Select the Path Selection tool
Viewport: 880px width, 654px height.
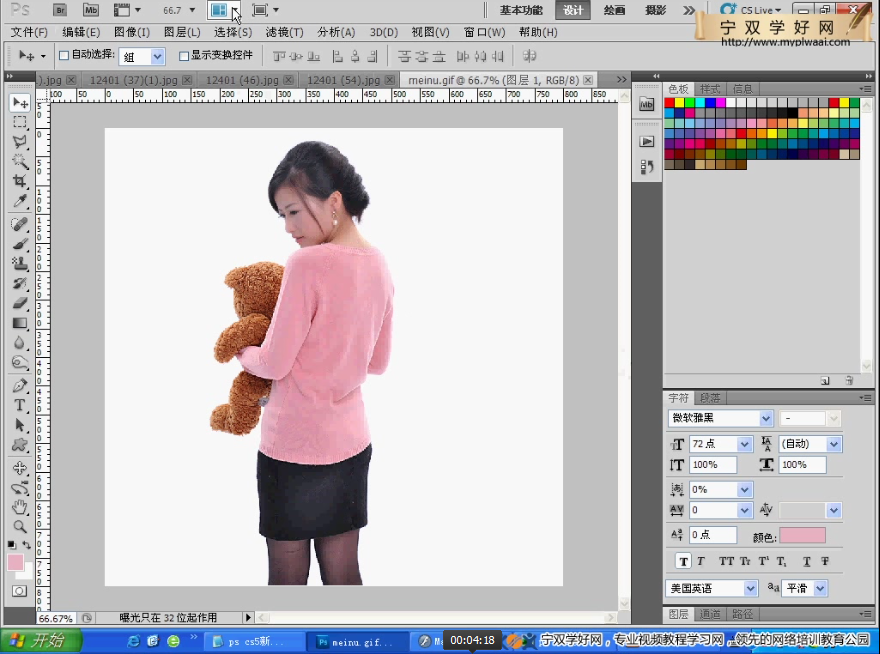20,425
